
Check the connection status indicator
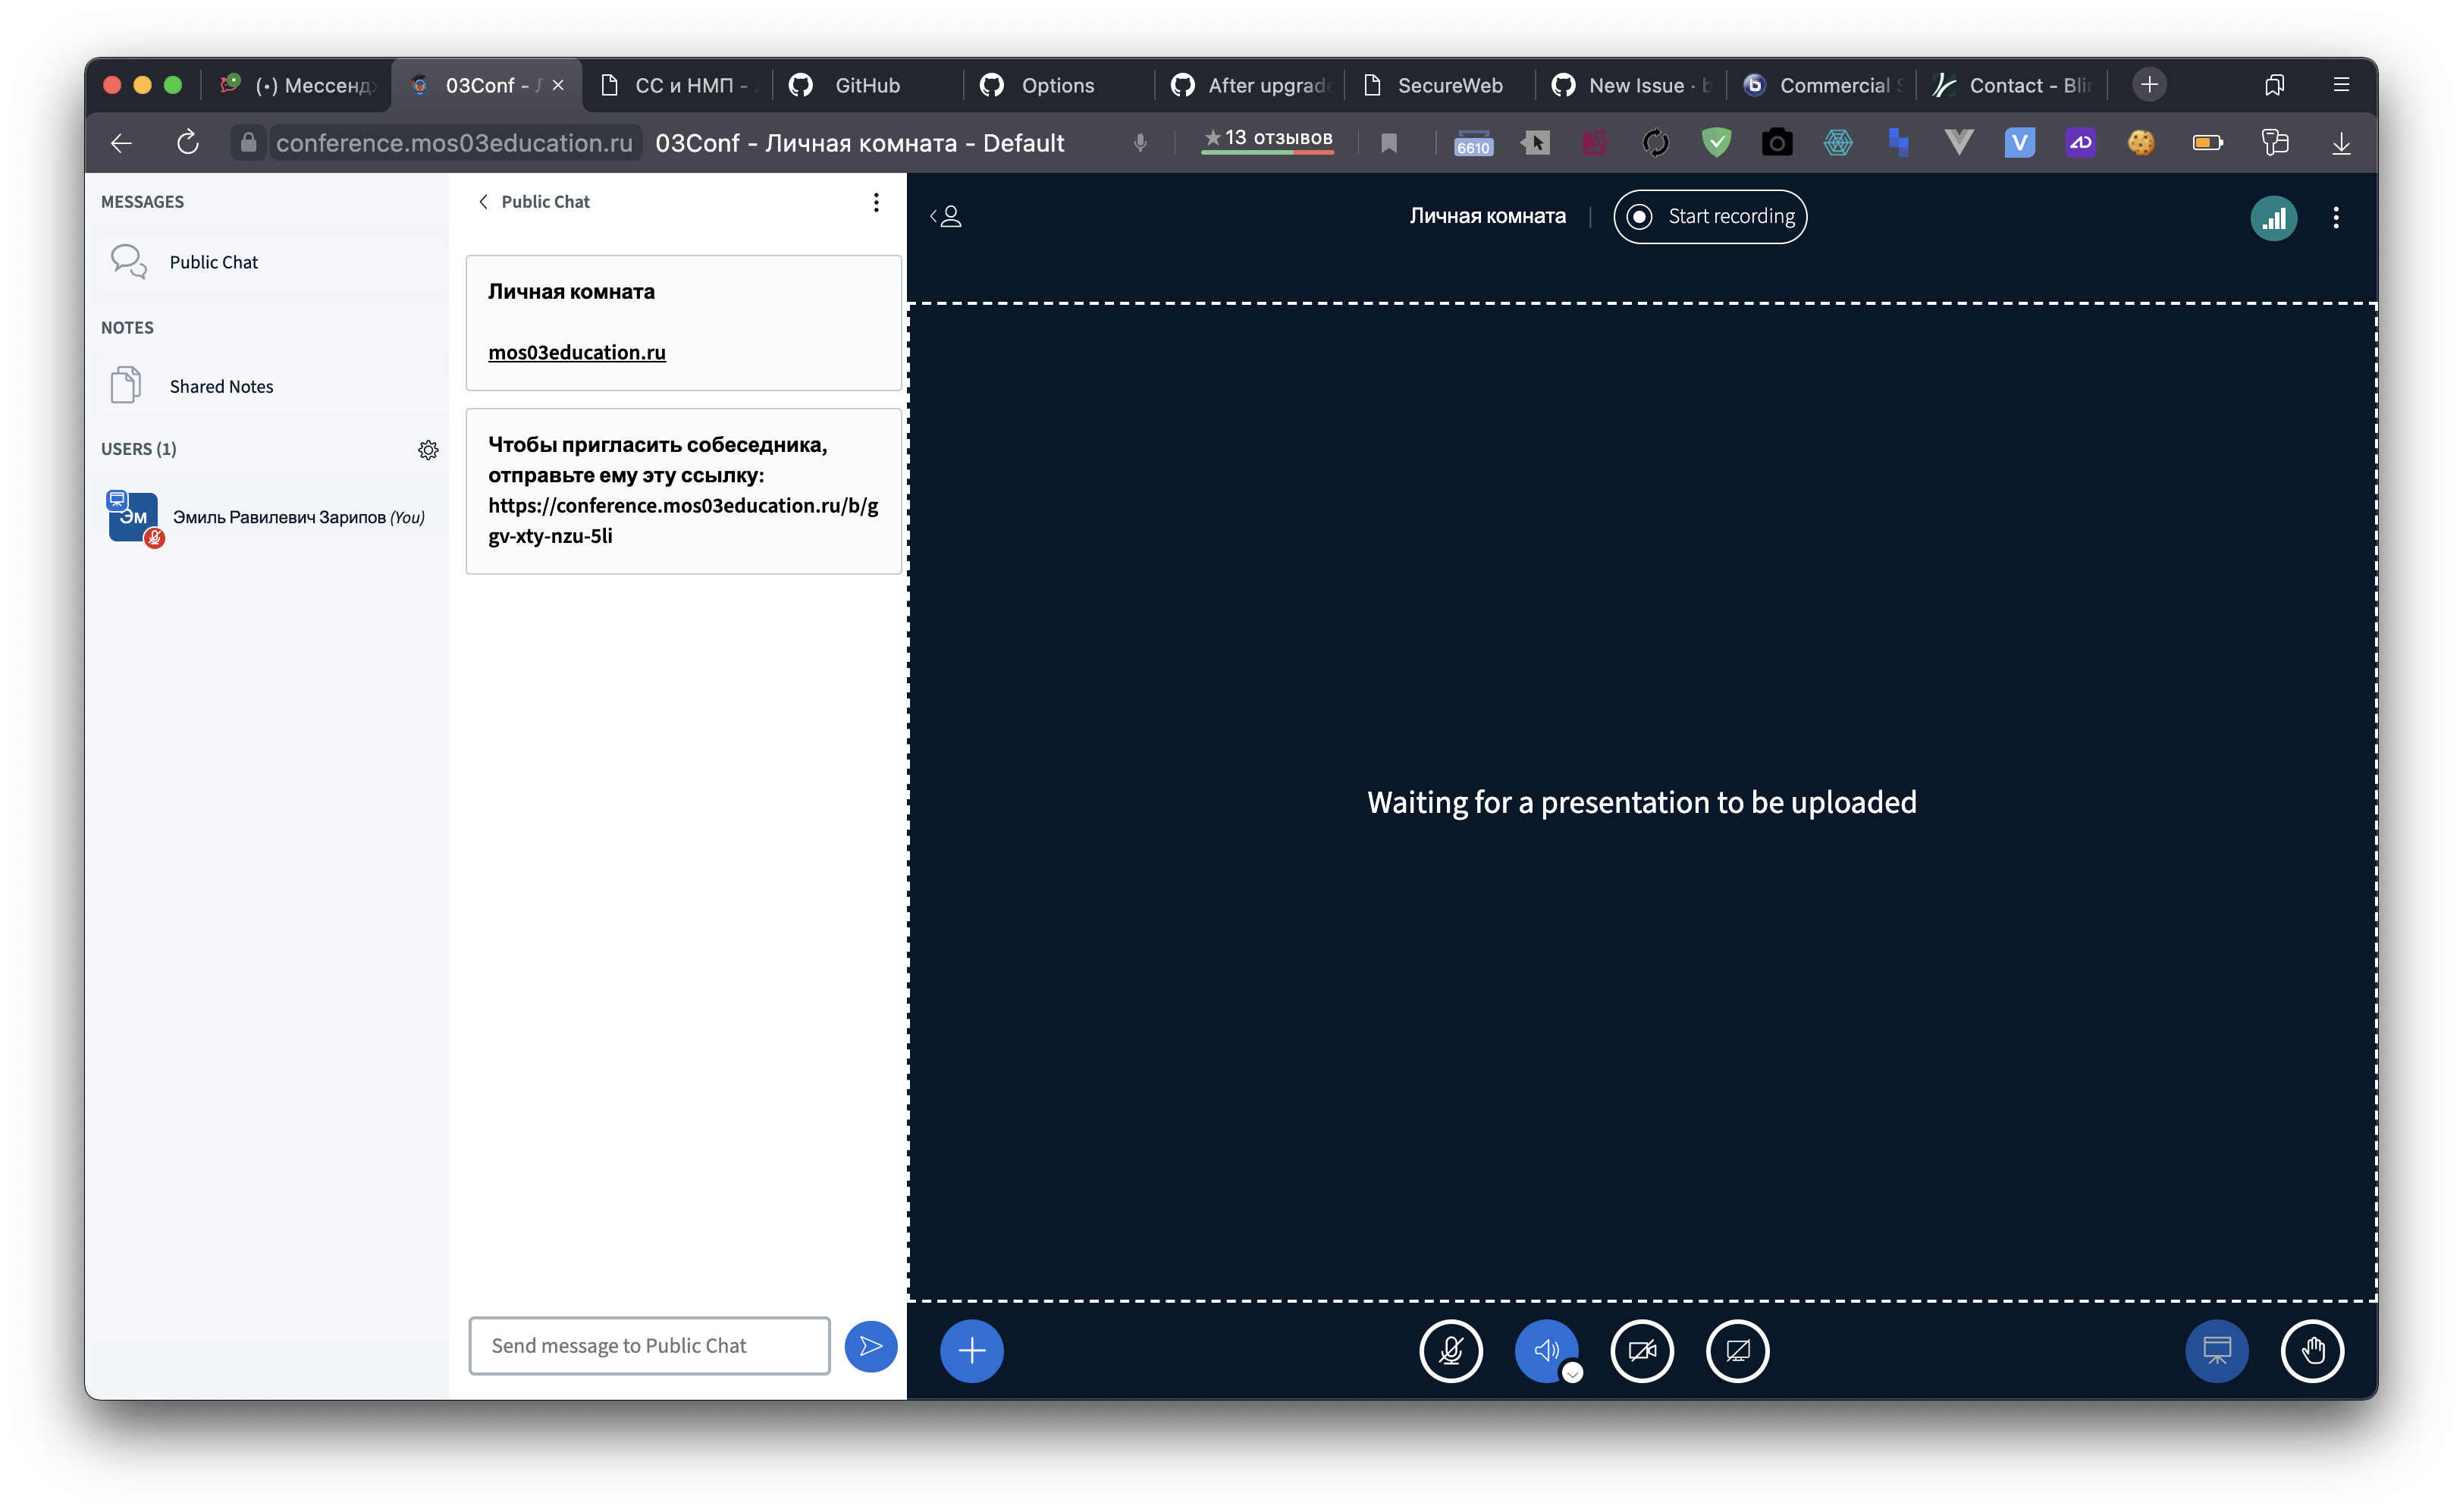click(x=2274, y=217)
